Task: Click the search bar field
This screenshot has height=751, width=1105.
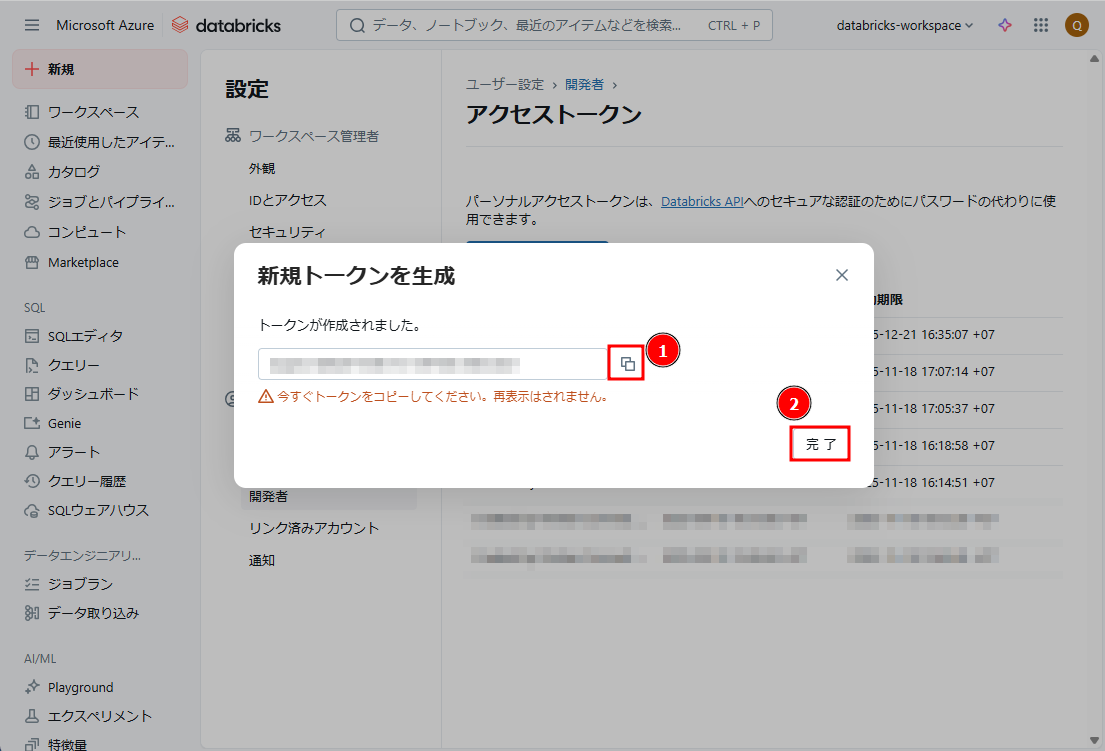Action: click(554, 25)
